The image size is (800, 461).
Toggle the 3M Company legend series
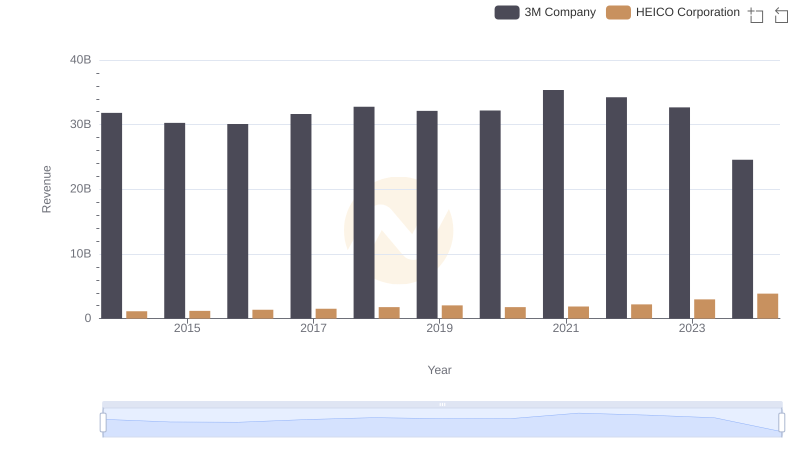[x=545, y=12]
